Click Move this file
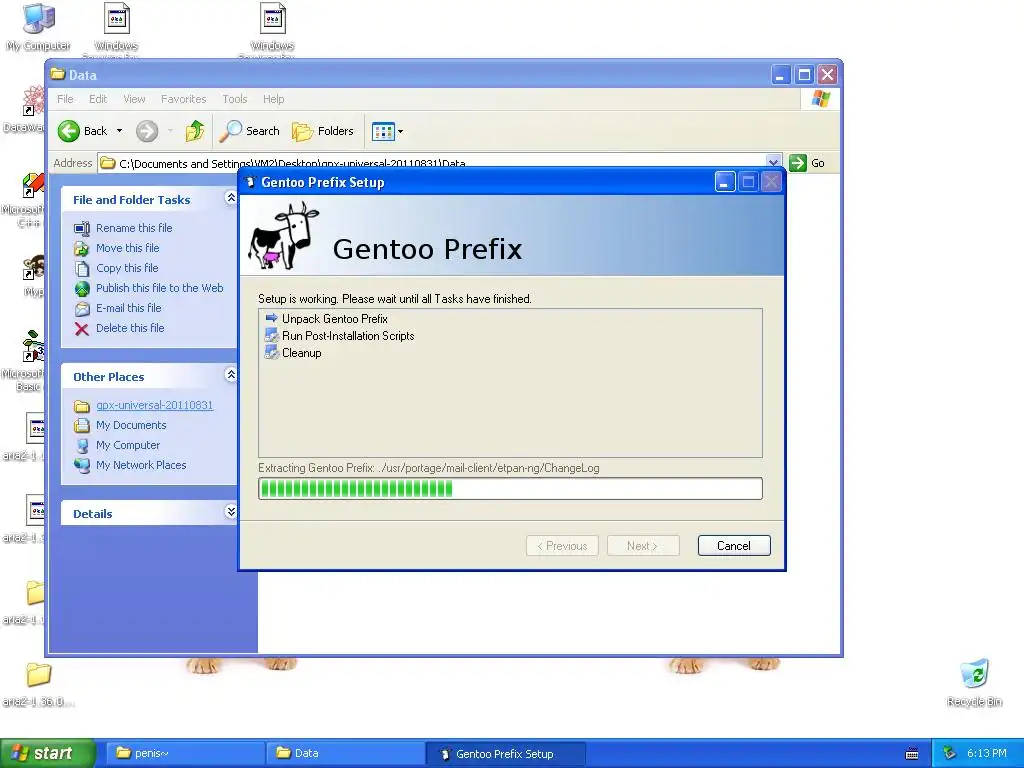The width and height of the screenshot is (1024, 768). (127, 248)
